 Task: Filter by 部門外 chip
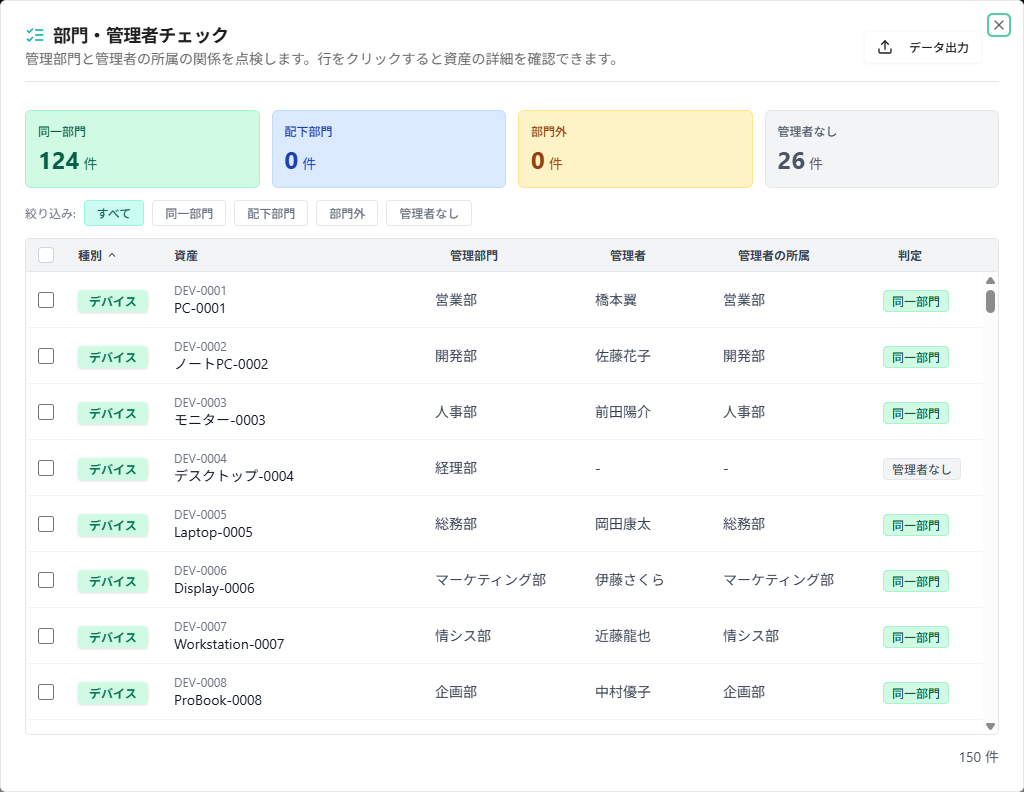pos(347,214)
